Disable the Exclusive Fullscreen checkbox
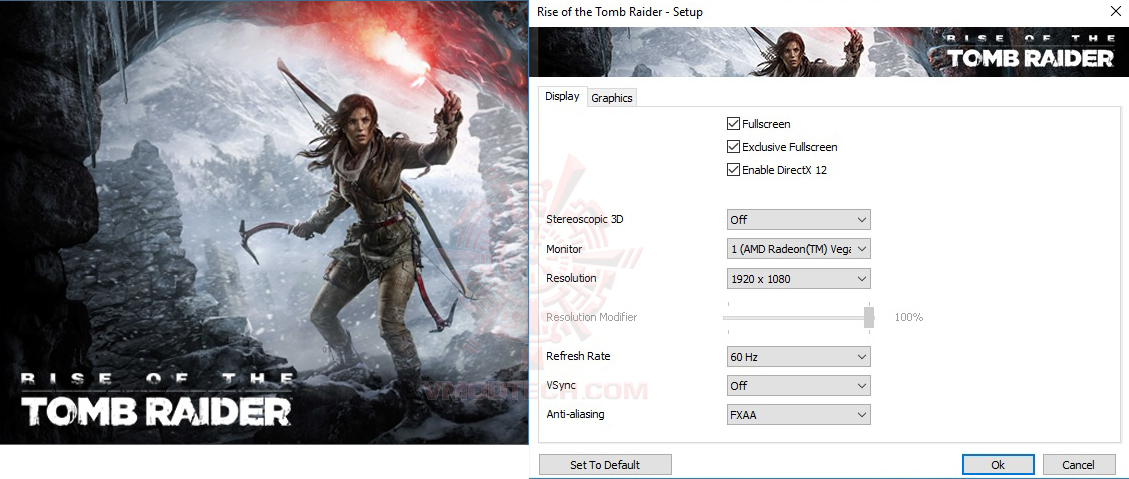The height and width of the screenshot is (479, 1129). tap(733, 147)
